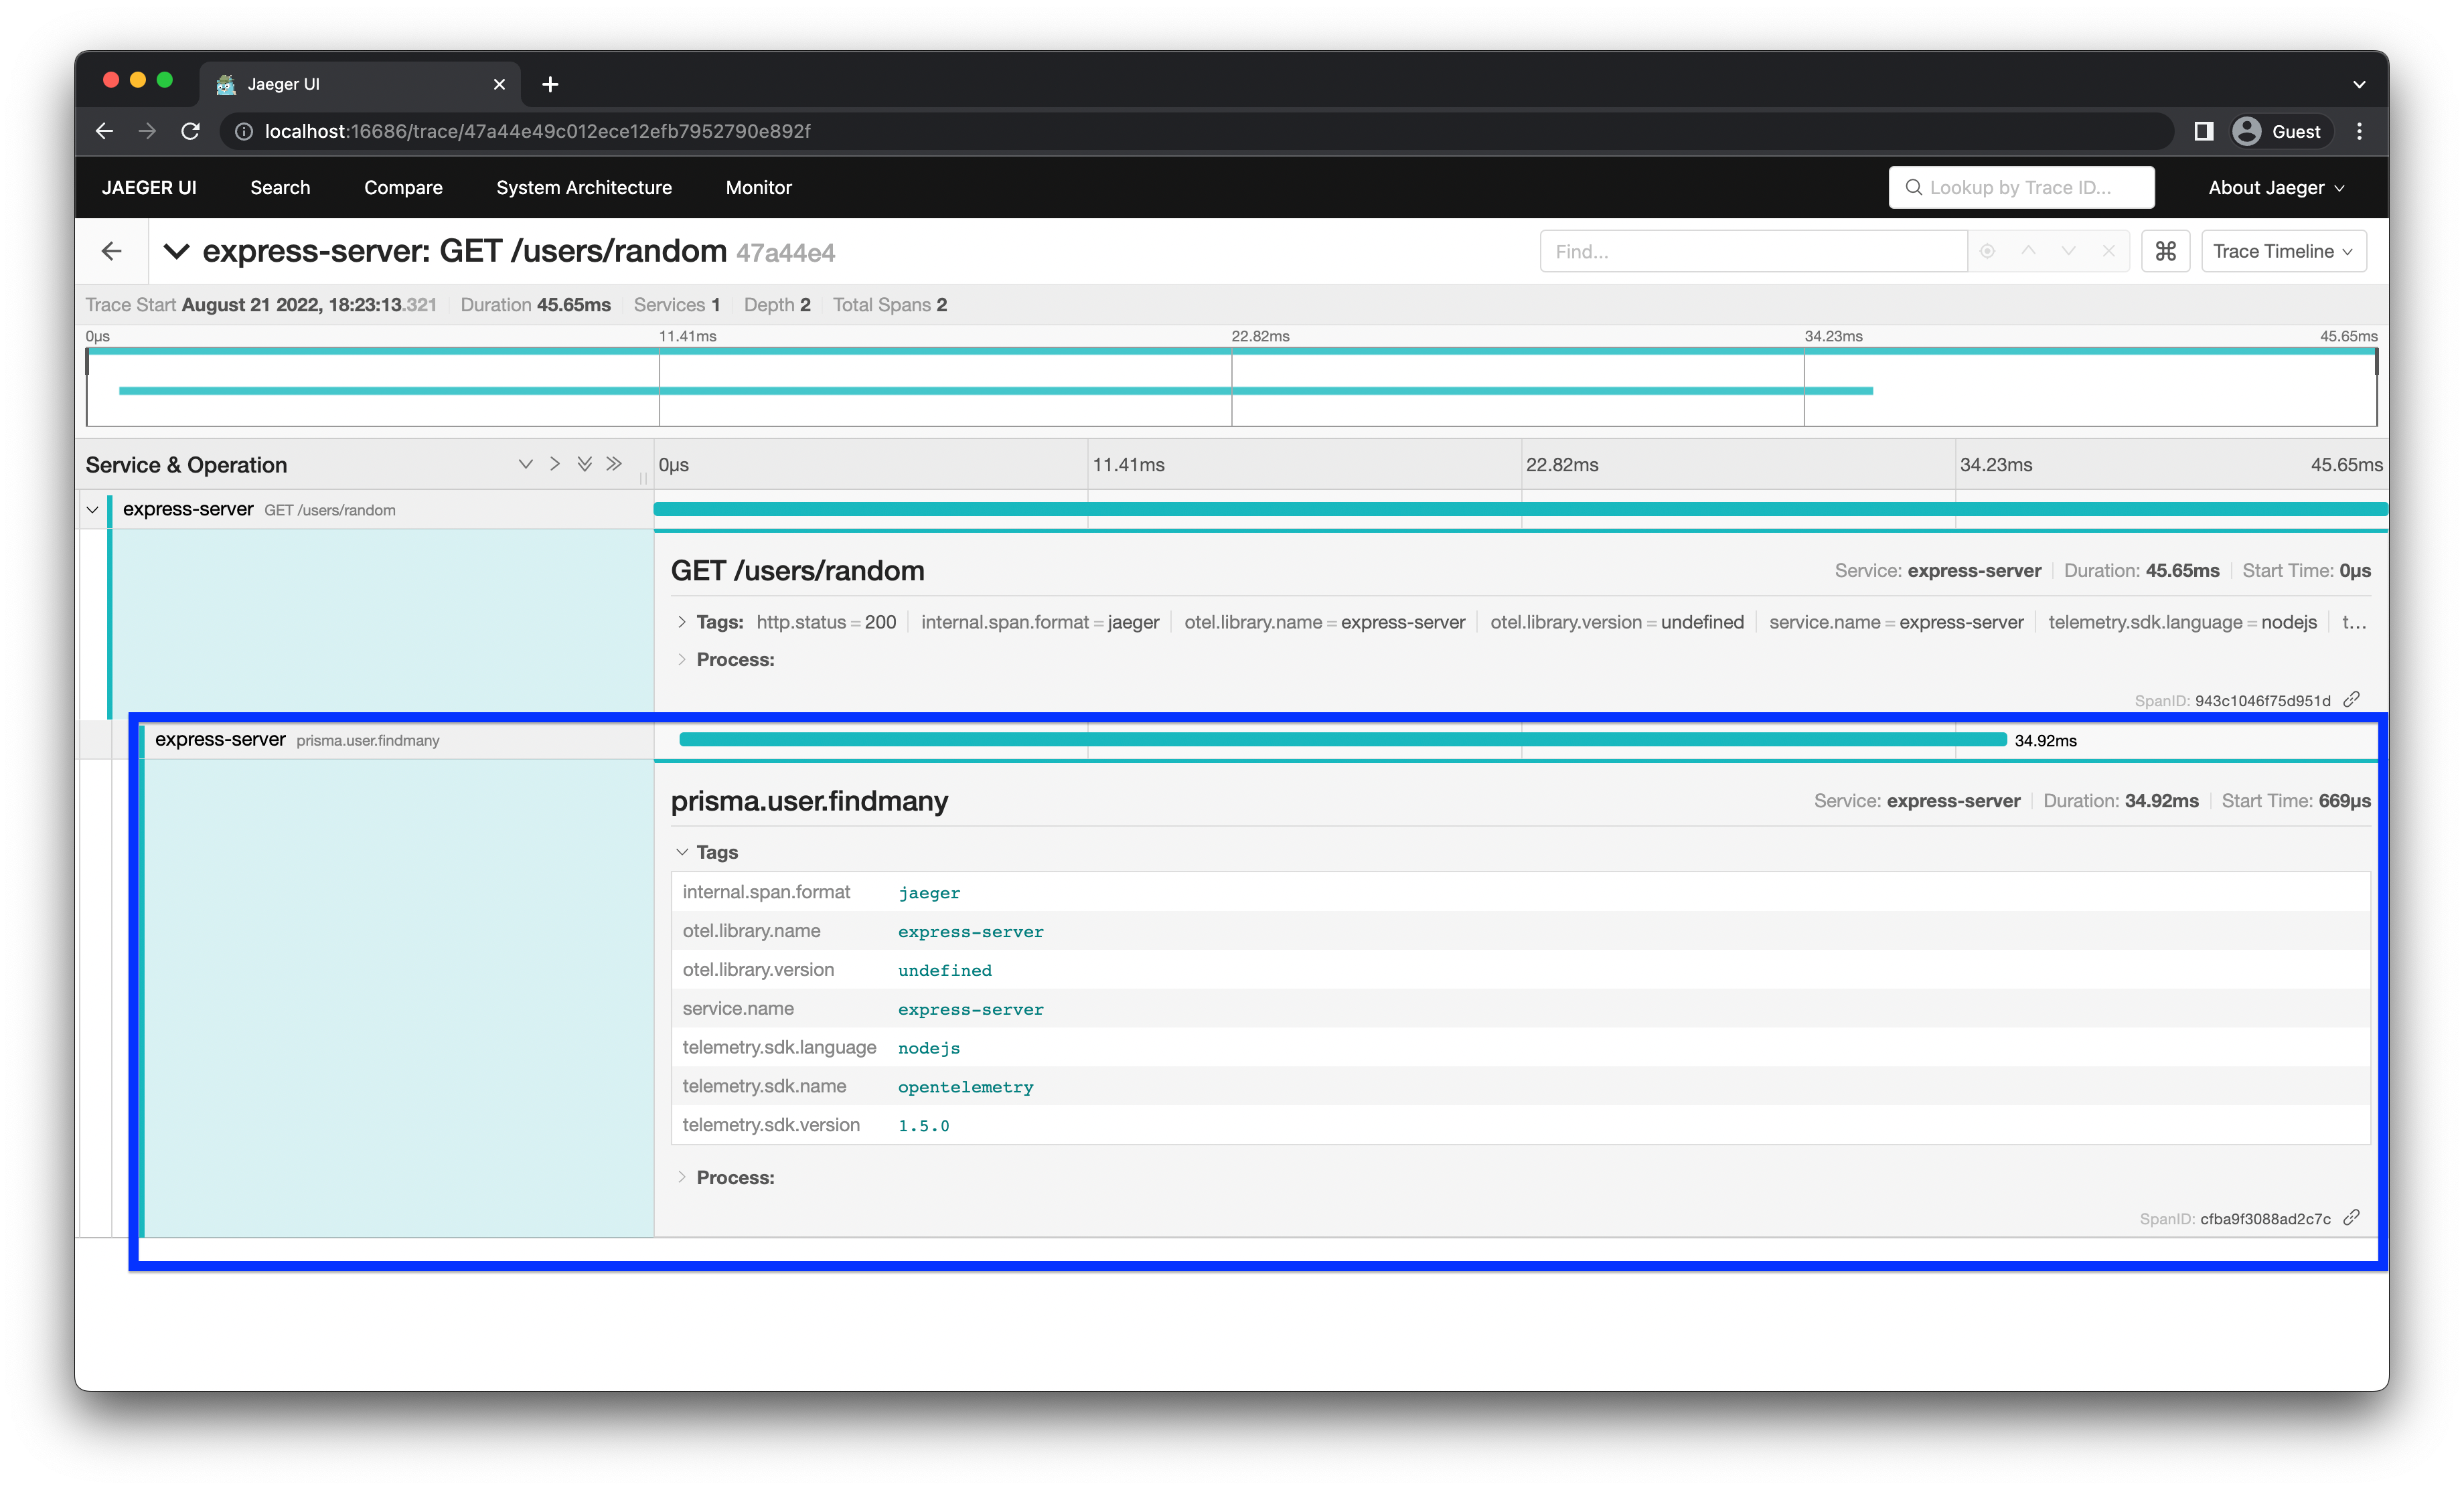Click collapse all spans double-chevron icon
Image resolution: width=2464 pixels, height=1490 pixels.
coord(614,464)
